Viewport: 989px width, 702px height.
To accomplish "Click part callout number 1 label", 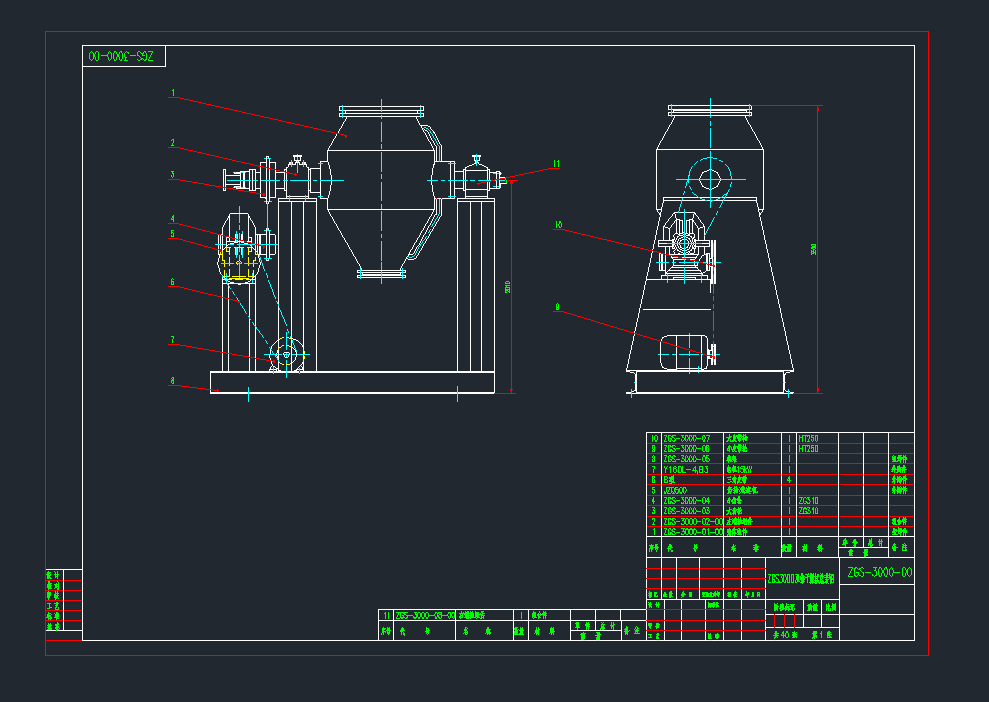I will point(172,94).
